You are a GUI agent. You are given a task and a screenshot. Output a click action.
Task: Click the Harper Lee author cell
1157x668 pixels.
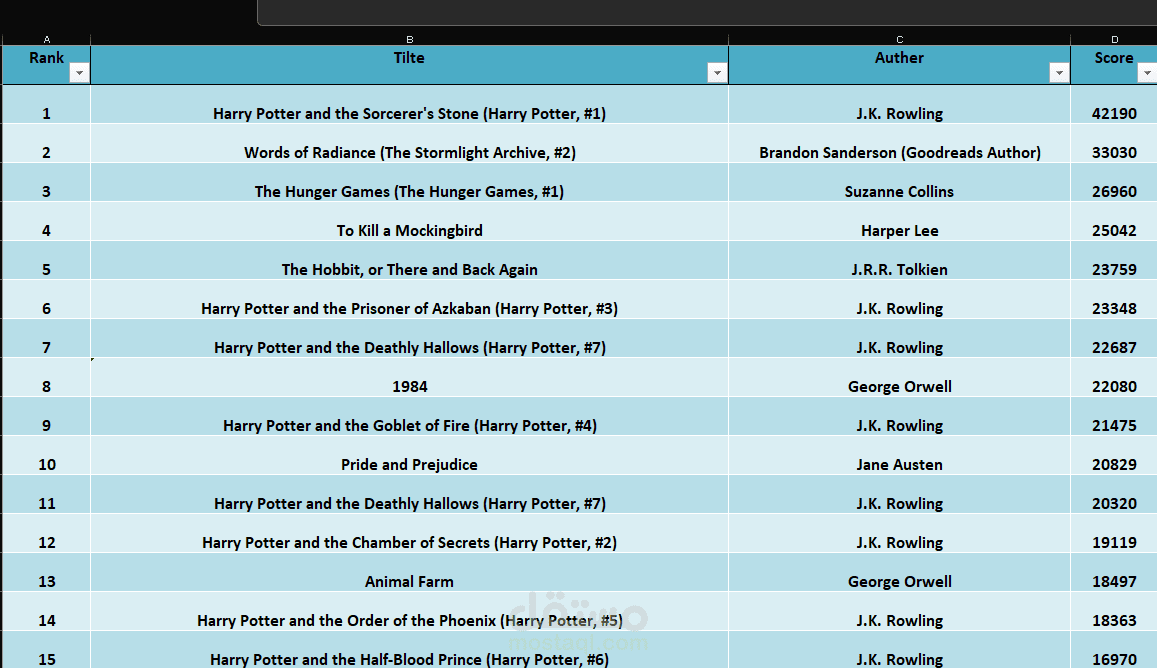tap(899, 222)
